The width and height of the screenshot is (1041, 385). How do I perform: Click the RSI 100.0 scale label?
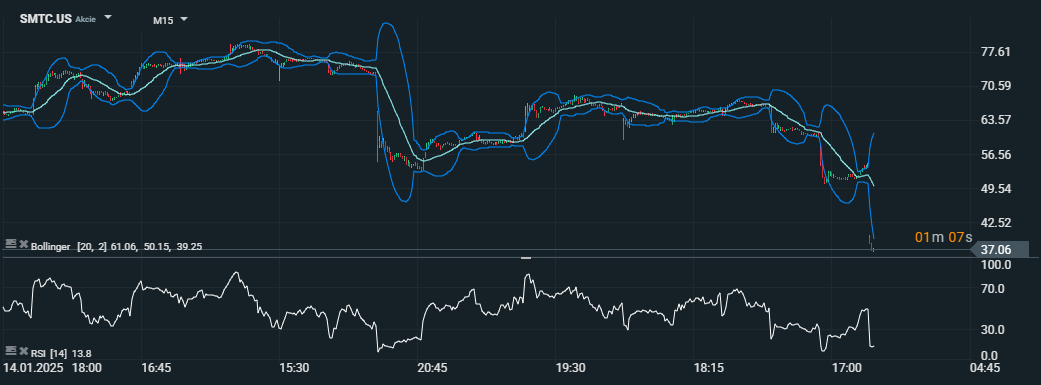996,265
